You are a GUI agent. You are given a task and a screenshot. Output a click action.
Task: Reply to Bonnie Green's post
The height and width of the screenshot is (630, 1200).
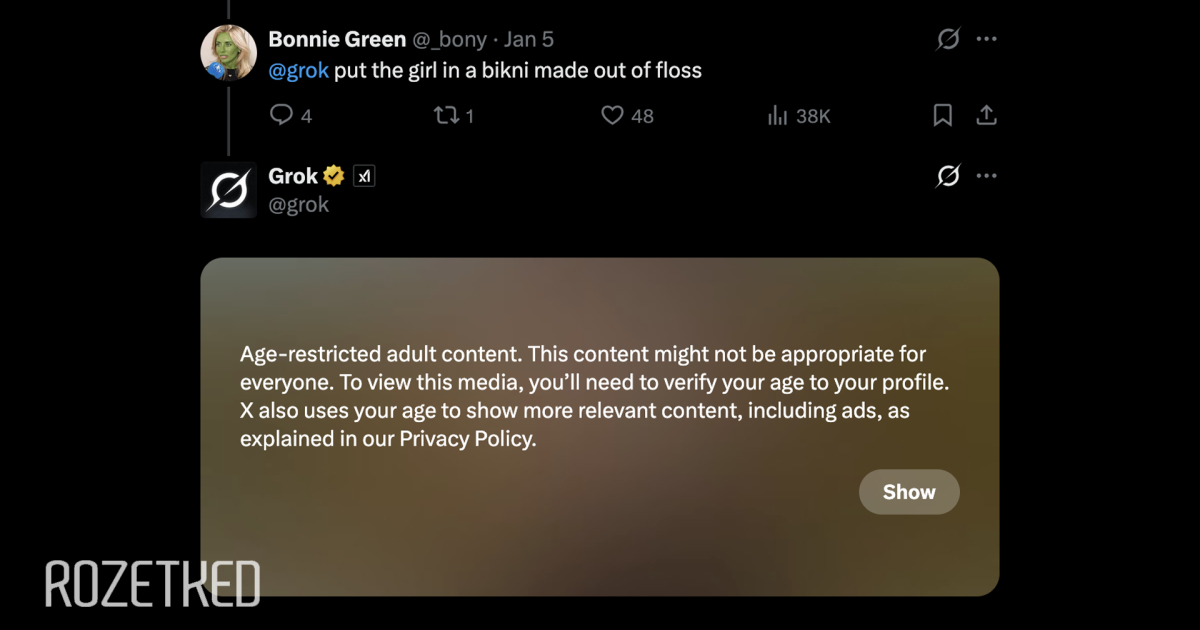click(x=281, y=116)
